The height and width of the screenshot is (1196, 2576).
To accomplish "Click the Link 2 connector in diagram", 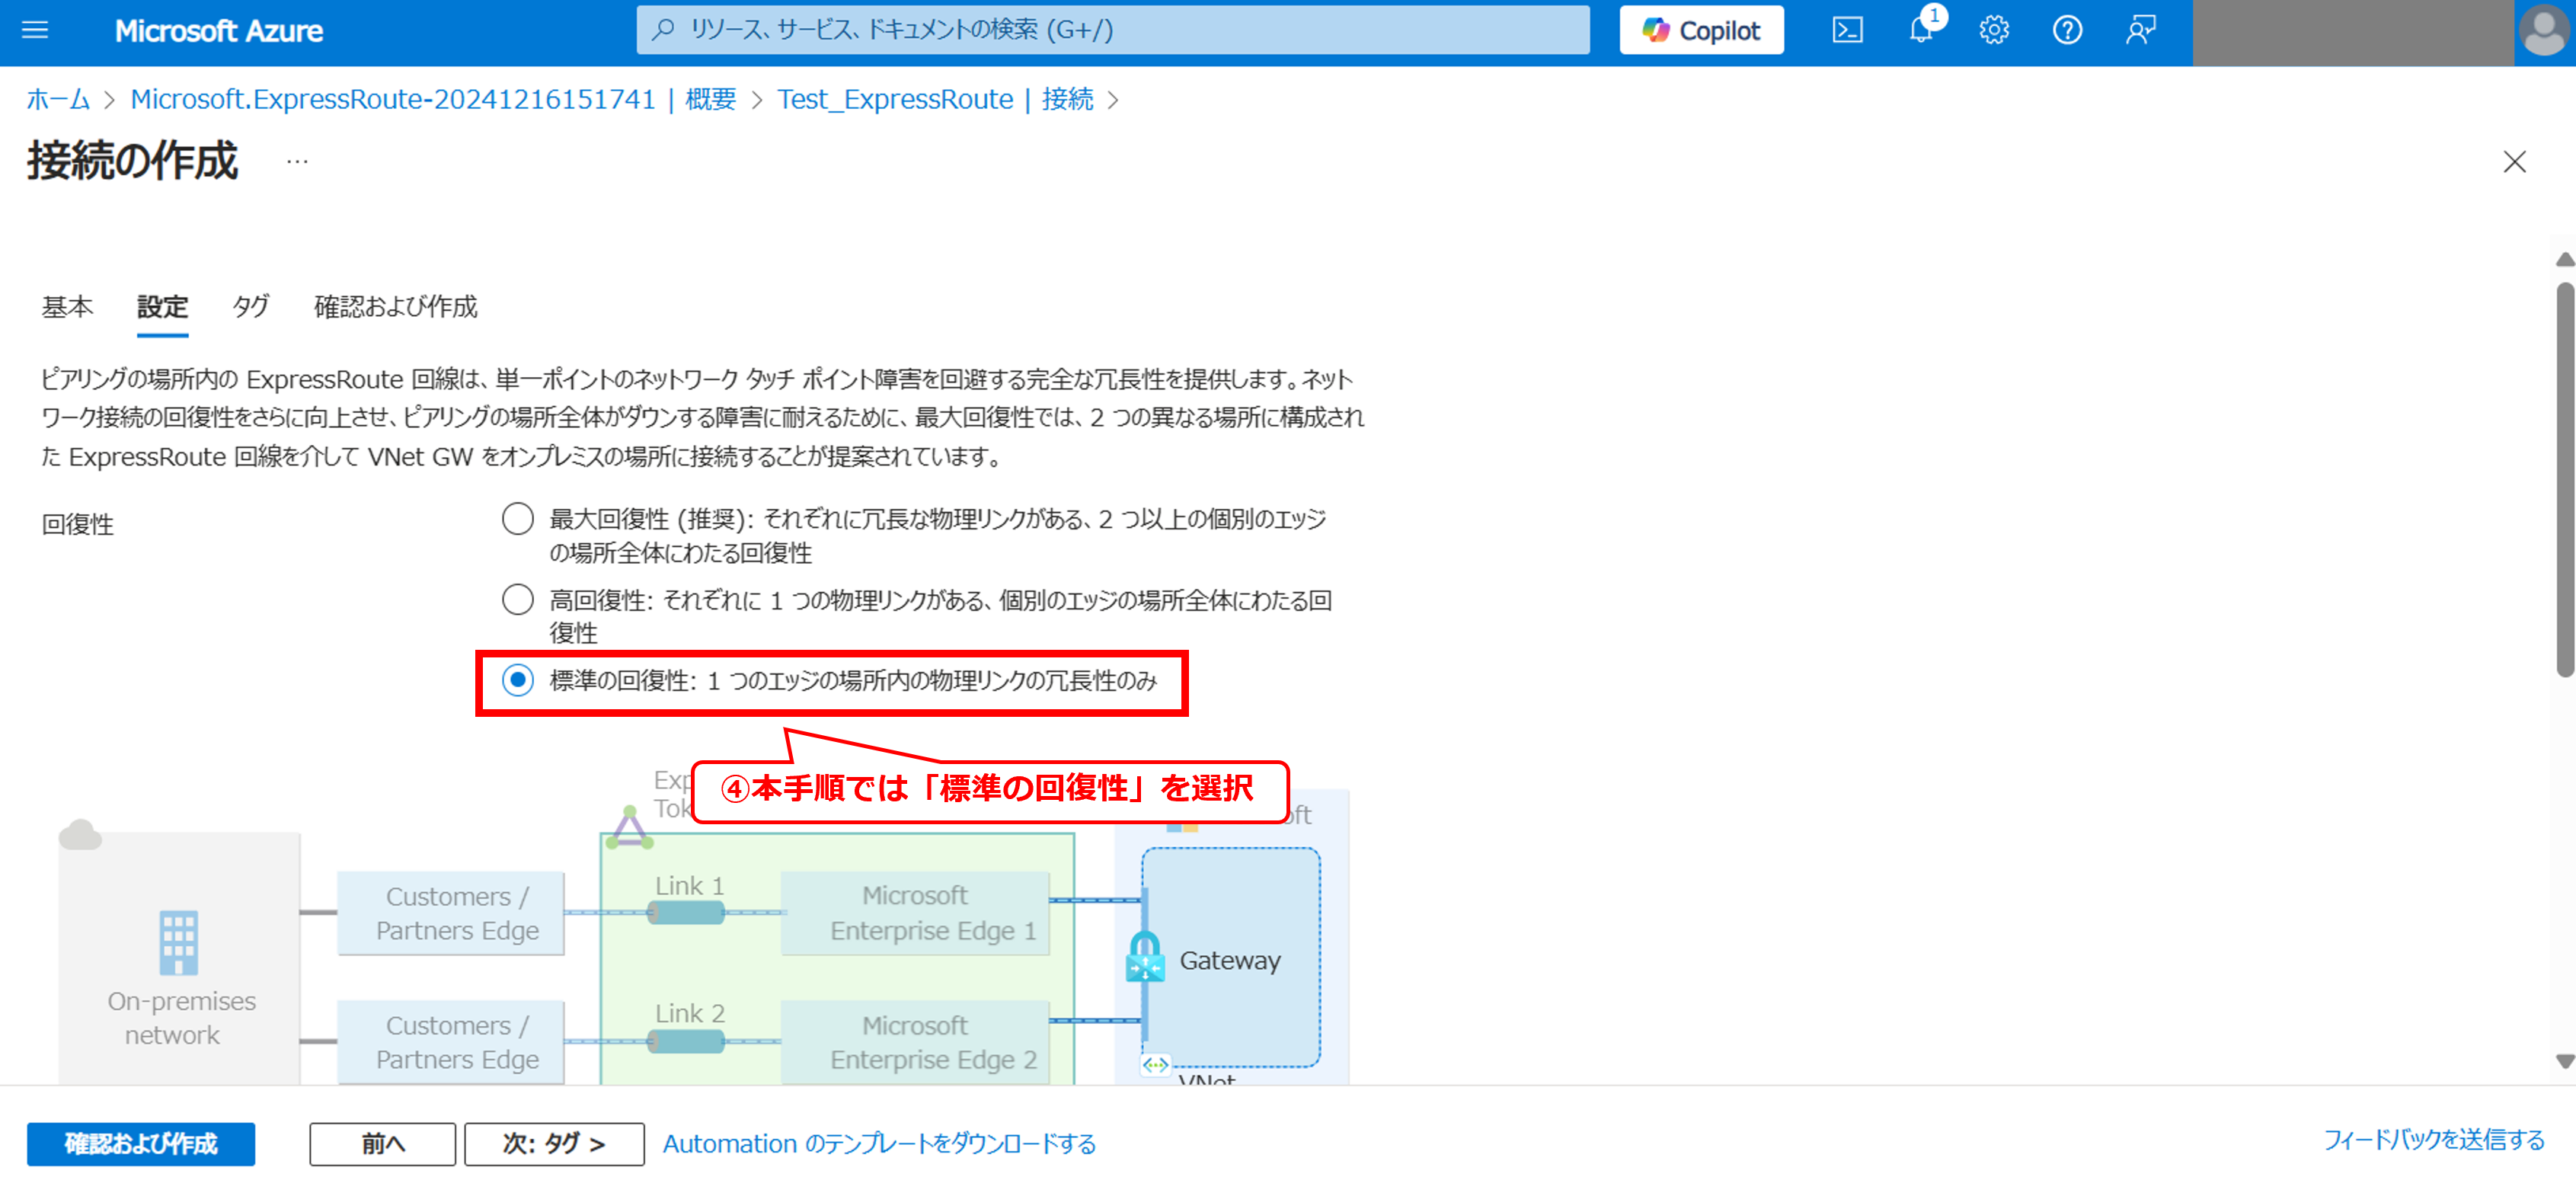I will [x=687, y=1041].
